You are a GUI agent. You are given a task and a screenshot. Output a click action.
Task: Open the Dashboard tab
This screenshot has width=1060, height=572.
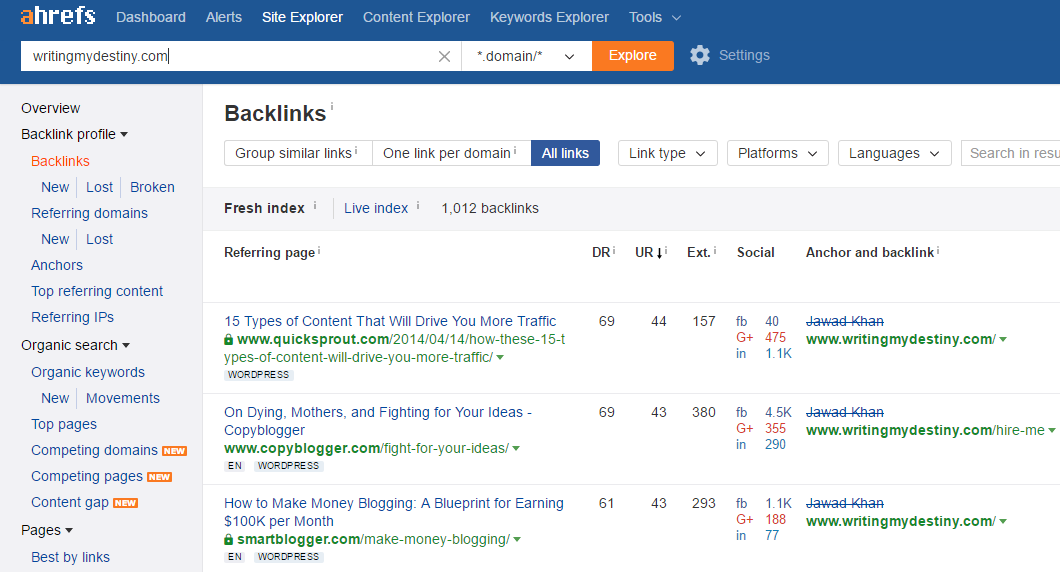click(151, 18)
